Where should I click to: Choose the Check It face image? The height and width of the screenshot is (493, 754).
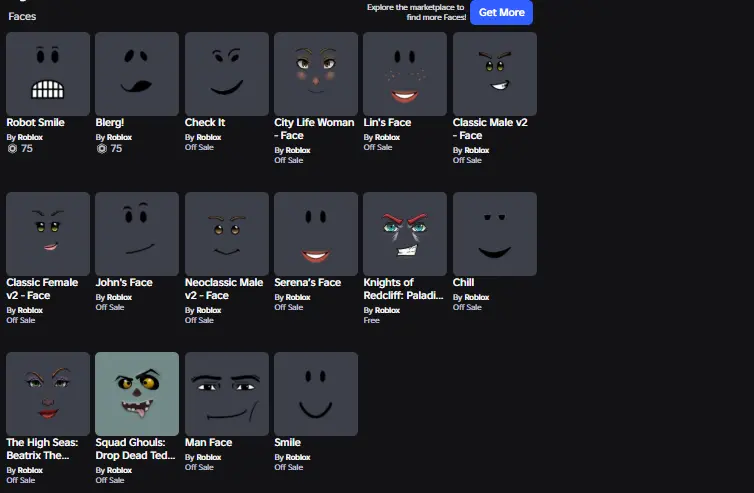(227, 74)
